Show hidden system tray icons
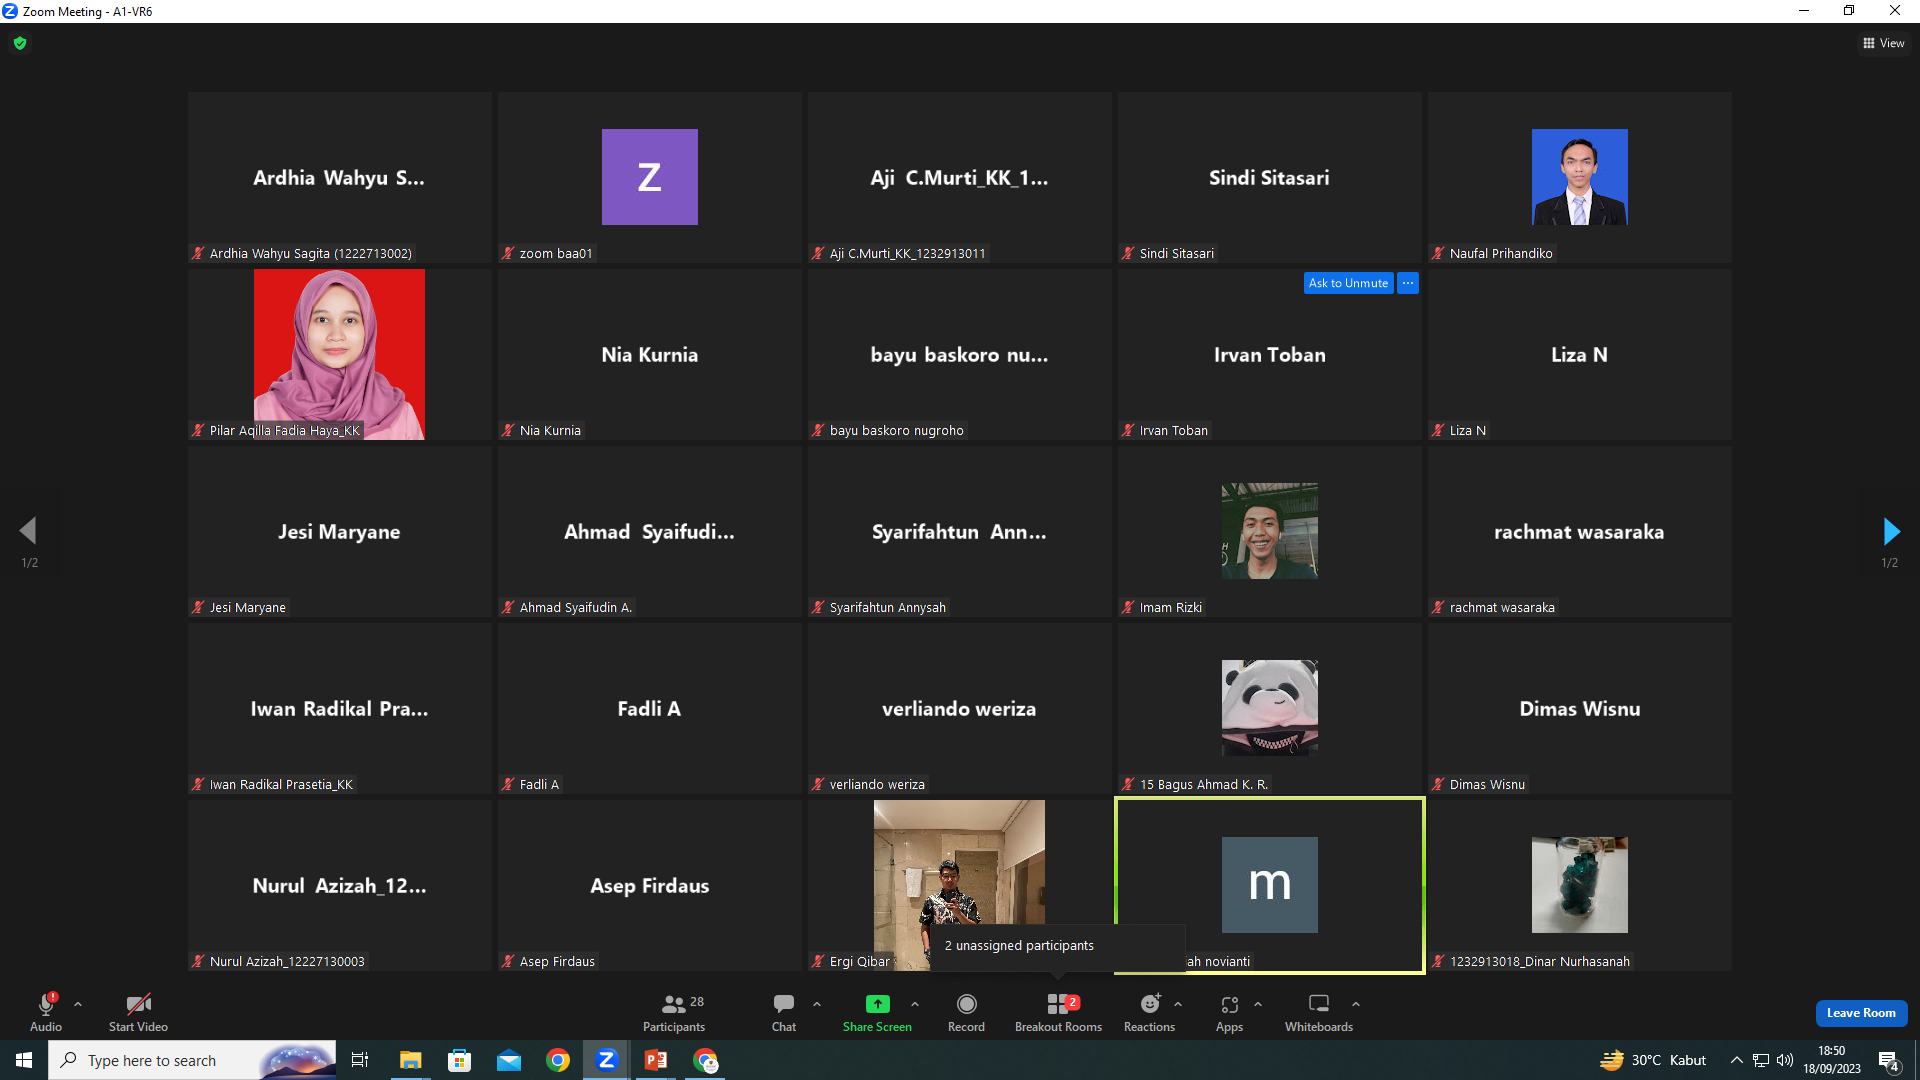This screenshot has height=1080, width=1920. [1737, 1060]
